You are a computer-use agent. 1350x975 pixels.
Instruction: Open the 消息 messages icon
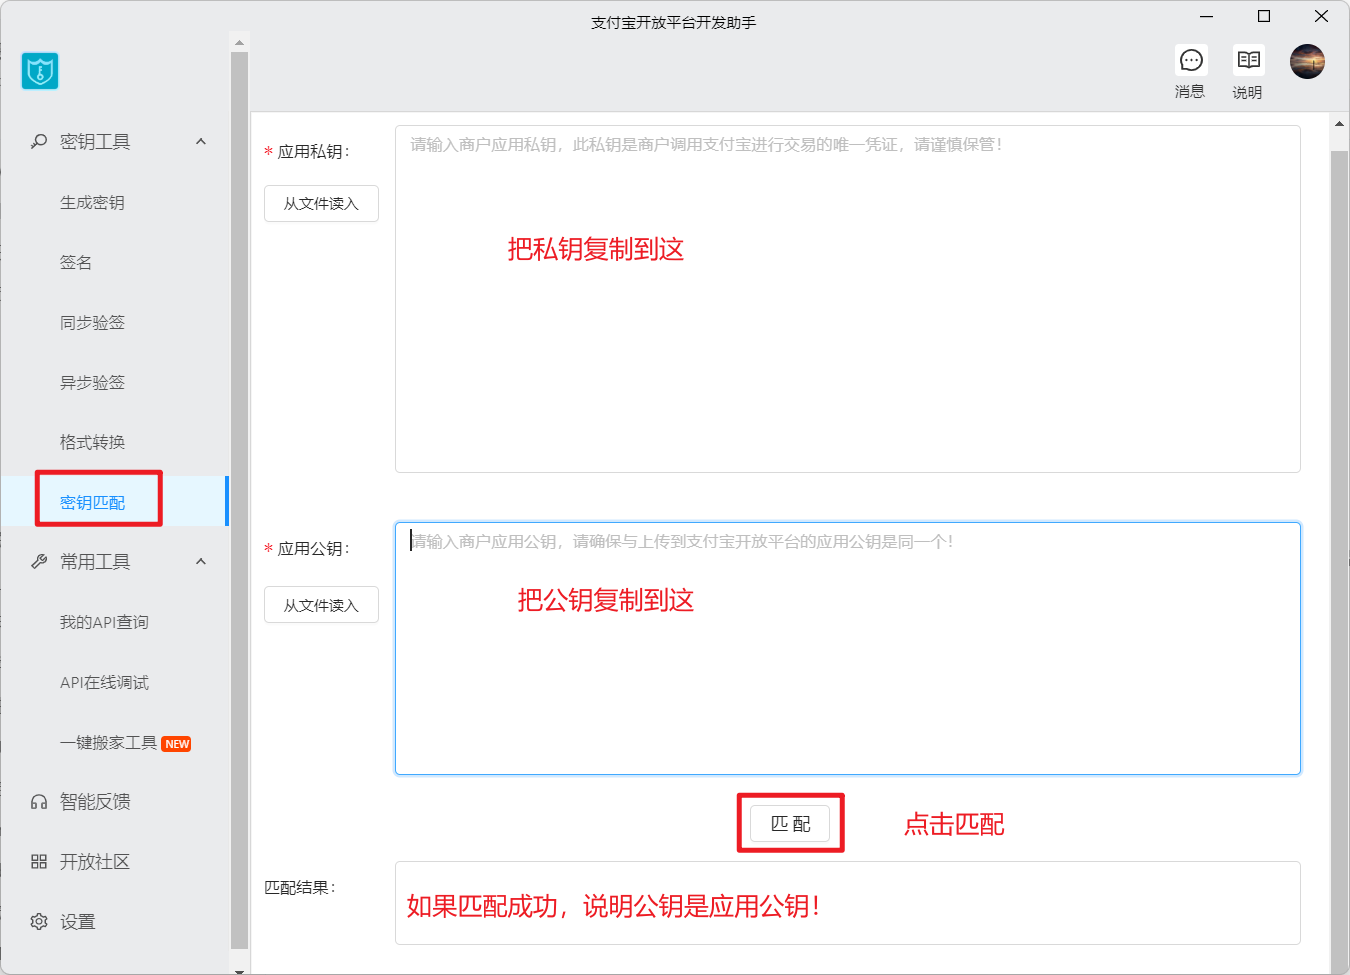1191,61
